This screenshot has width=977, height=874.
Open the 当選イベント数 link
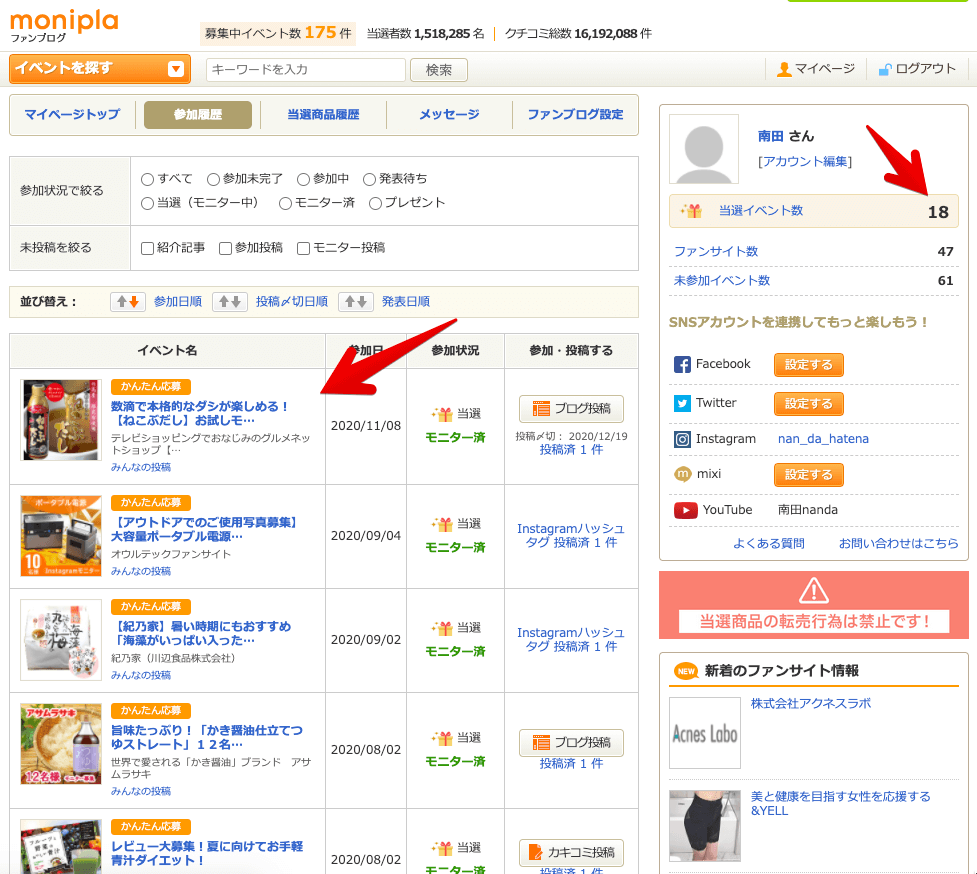[x=761, y=211]
